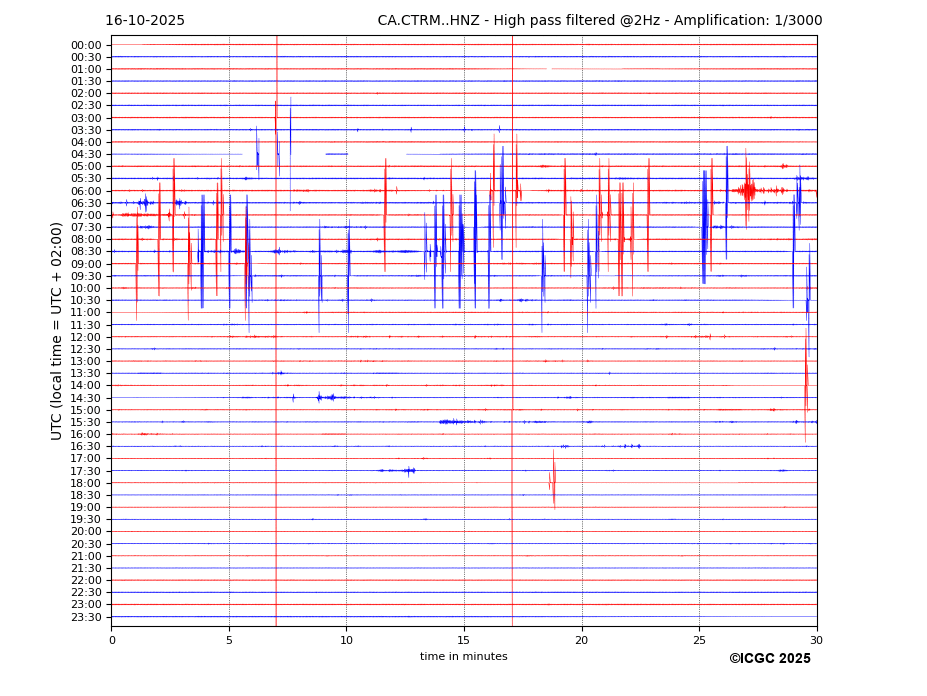Select the 15:30 row label

coord(85,422)
